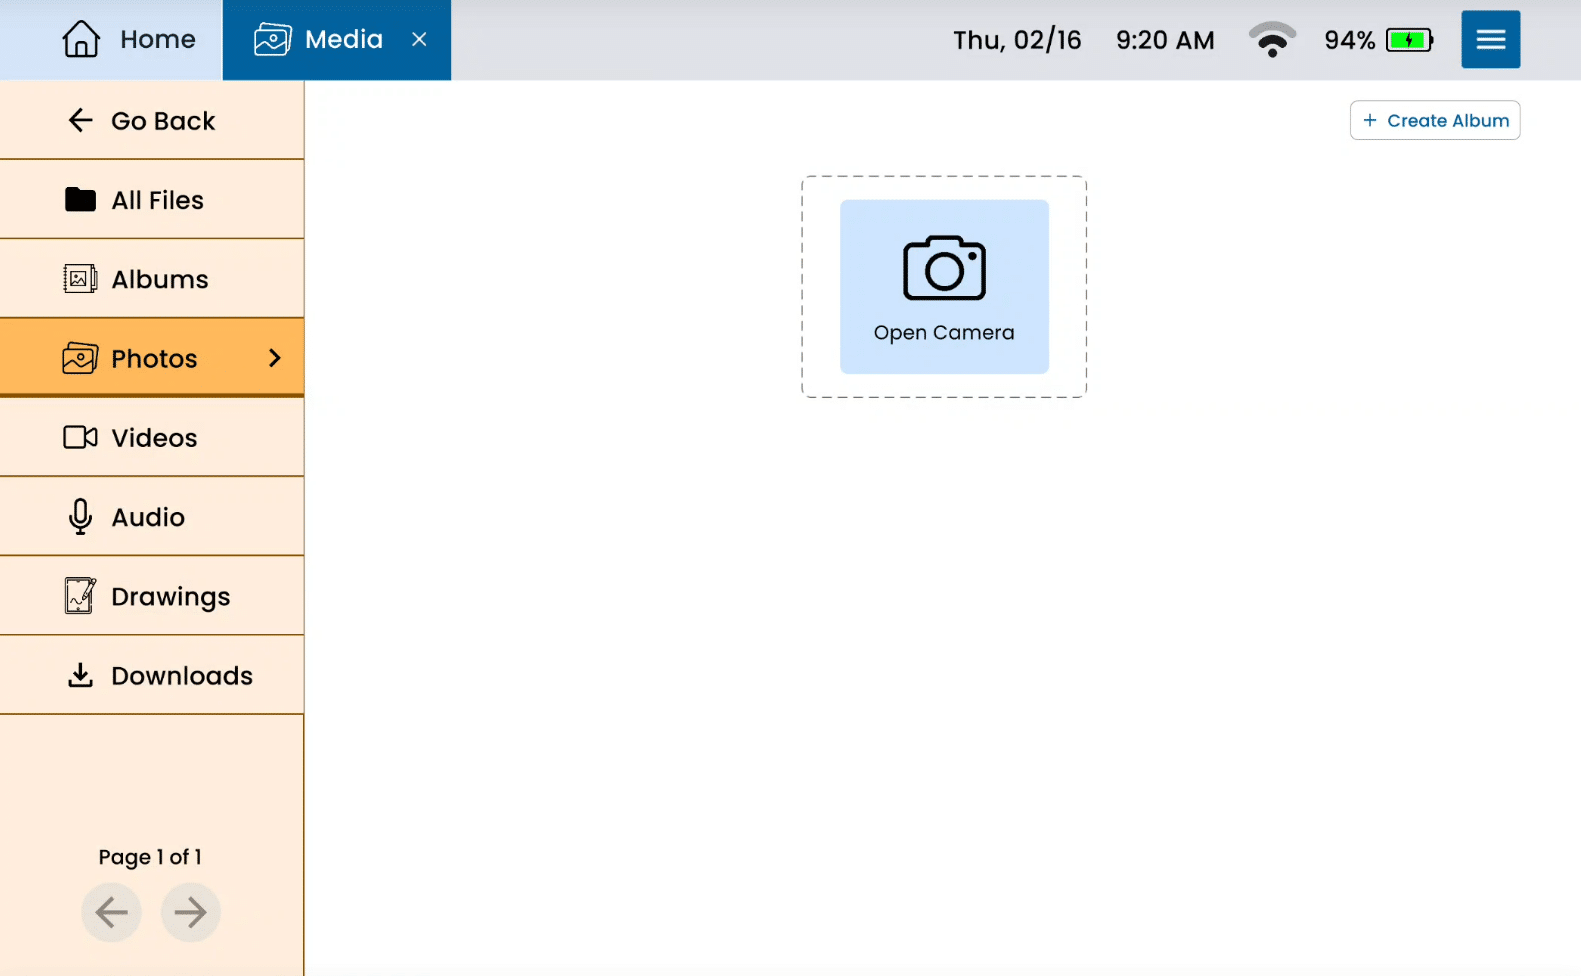Switch to the Media tab
The image size is (1581, 976).
click(320, 40)
